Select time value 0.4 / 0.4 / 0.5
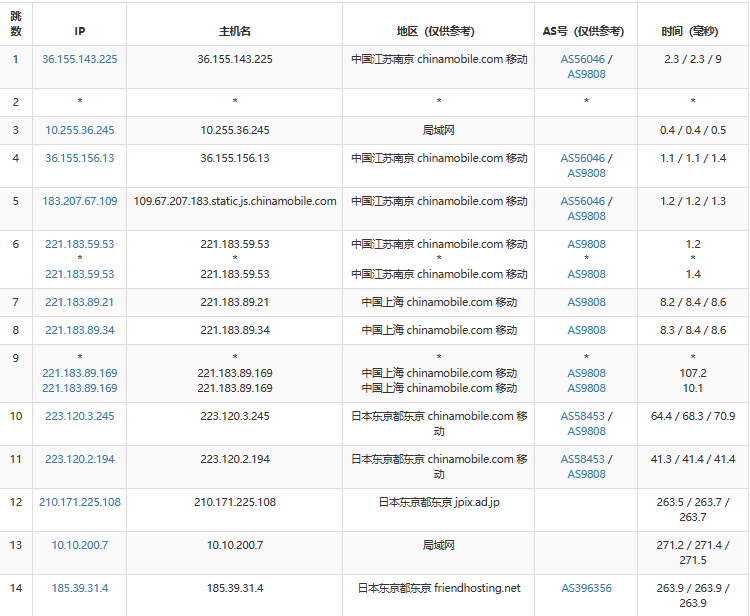 point(693,130)
